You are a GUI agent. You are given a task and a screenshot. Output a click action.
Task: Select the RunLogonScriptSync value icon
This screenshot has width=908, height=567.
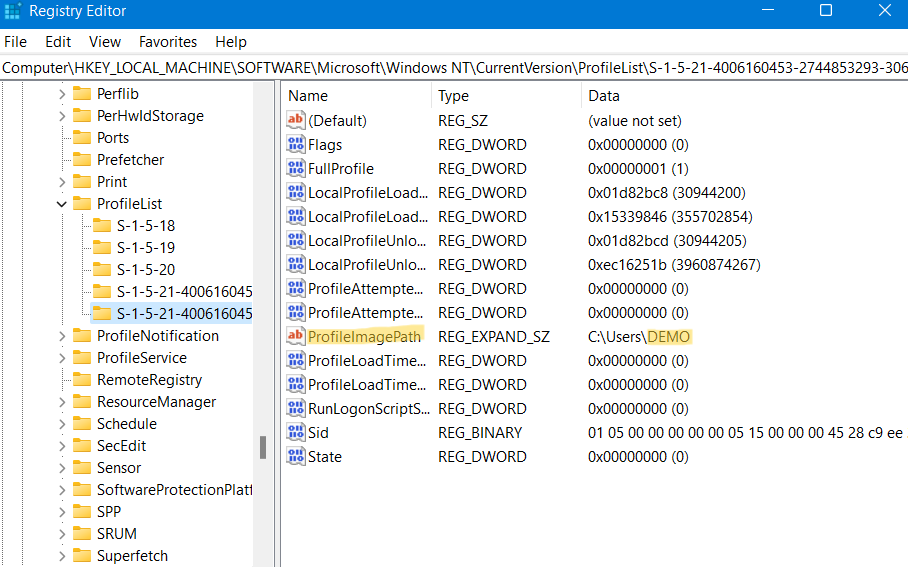(x=295, y=409)
